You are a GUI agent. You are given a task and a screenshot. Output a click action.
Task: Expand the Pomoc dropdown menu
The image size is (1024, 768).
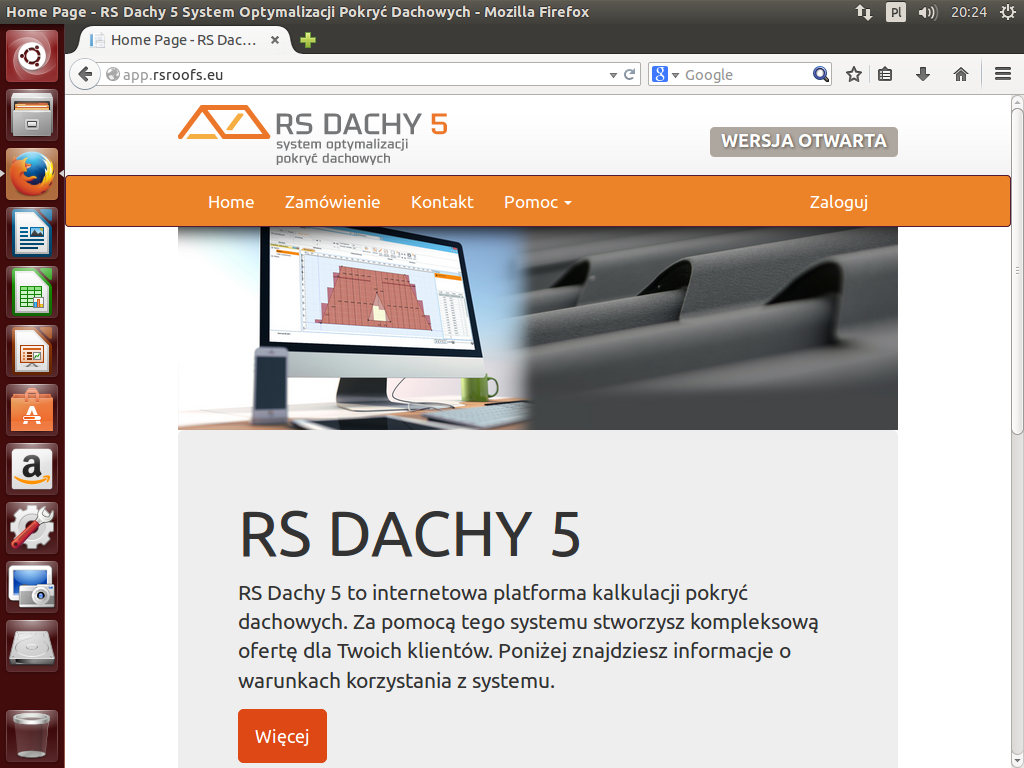click(x=537, y=202)
